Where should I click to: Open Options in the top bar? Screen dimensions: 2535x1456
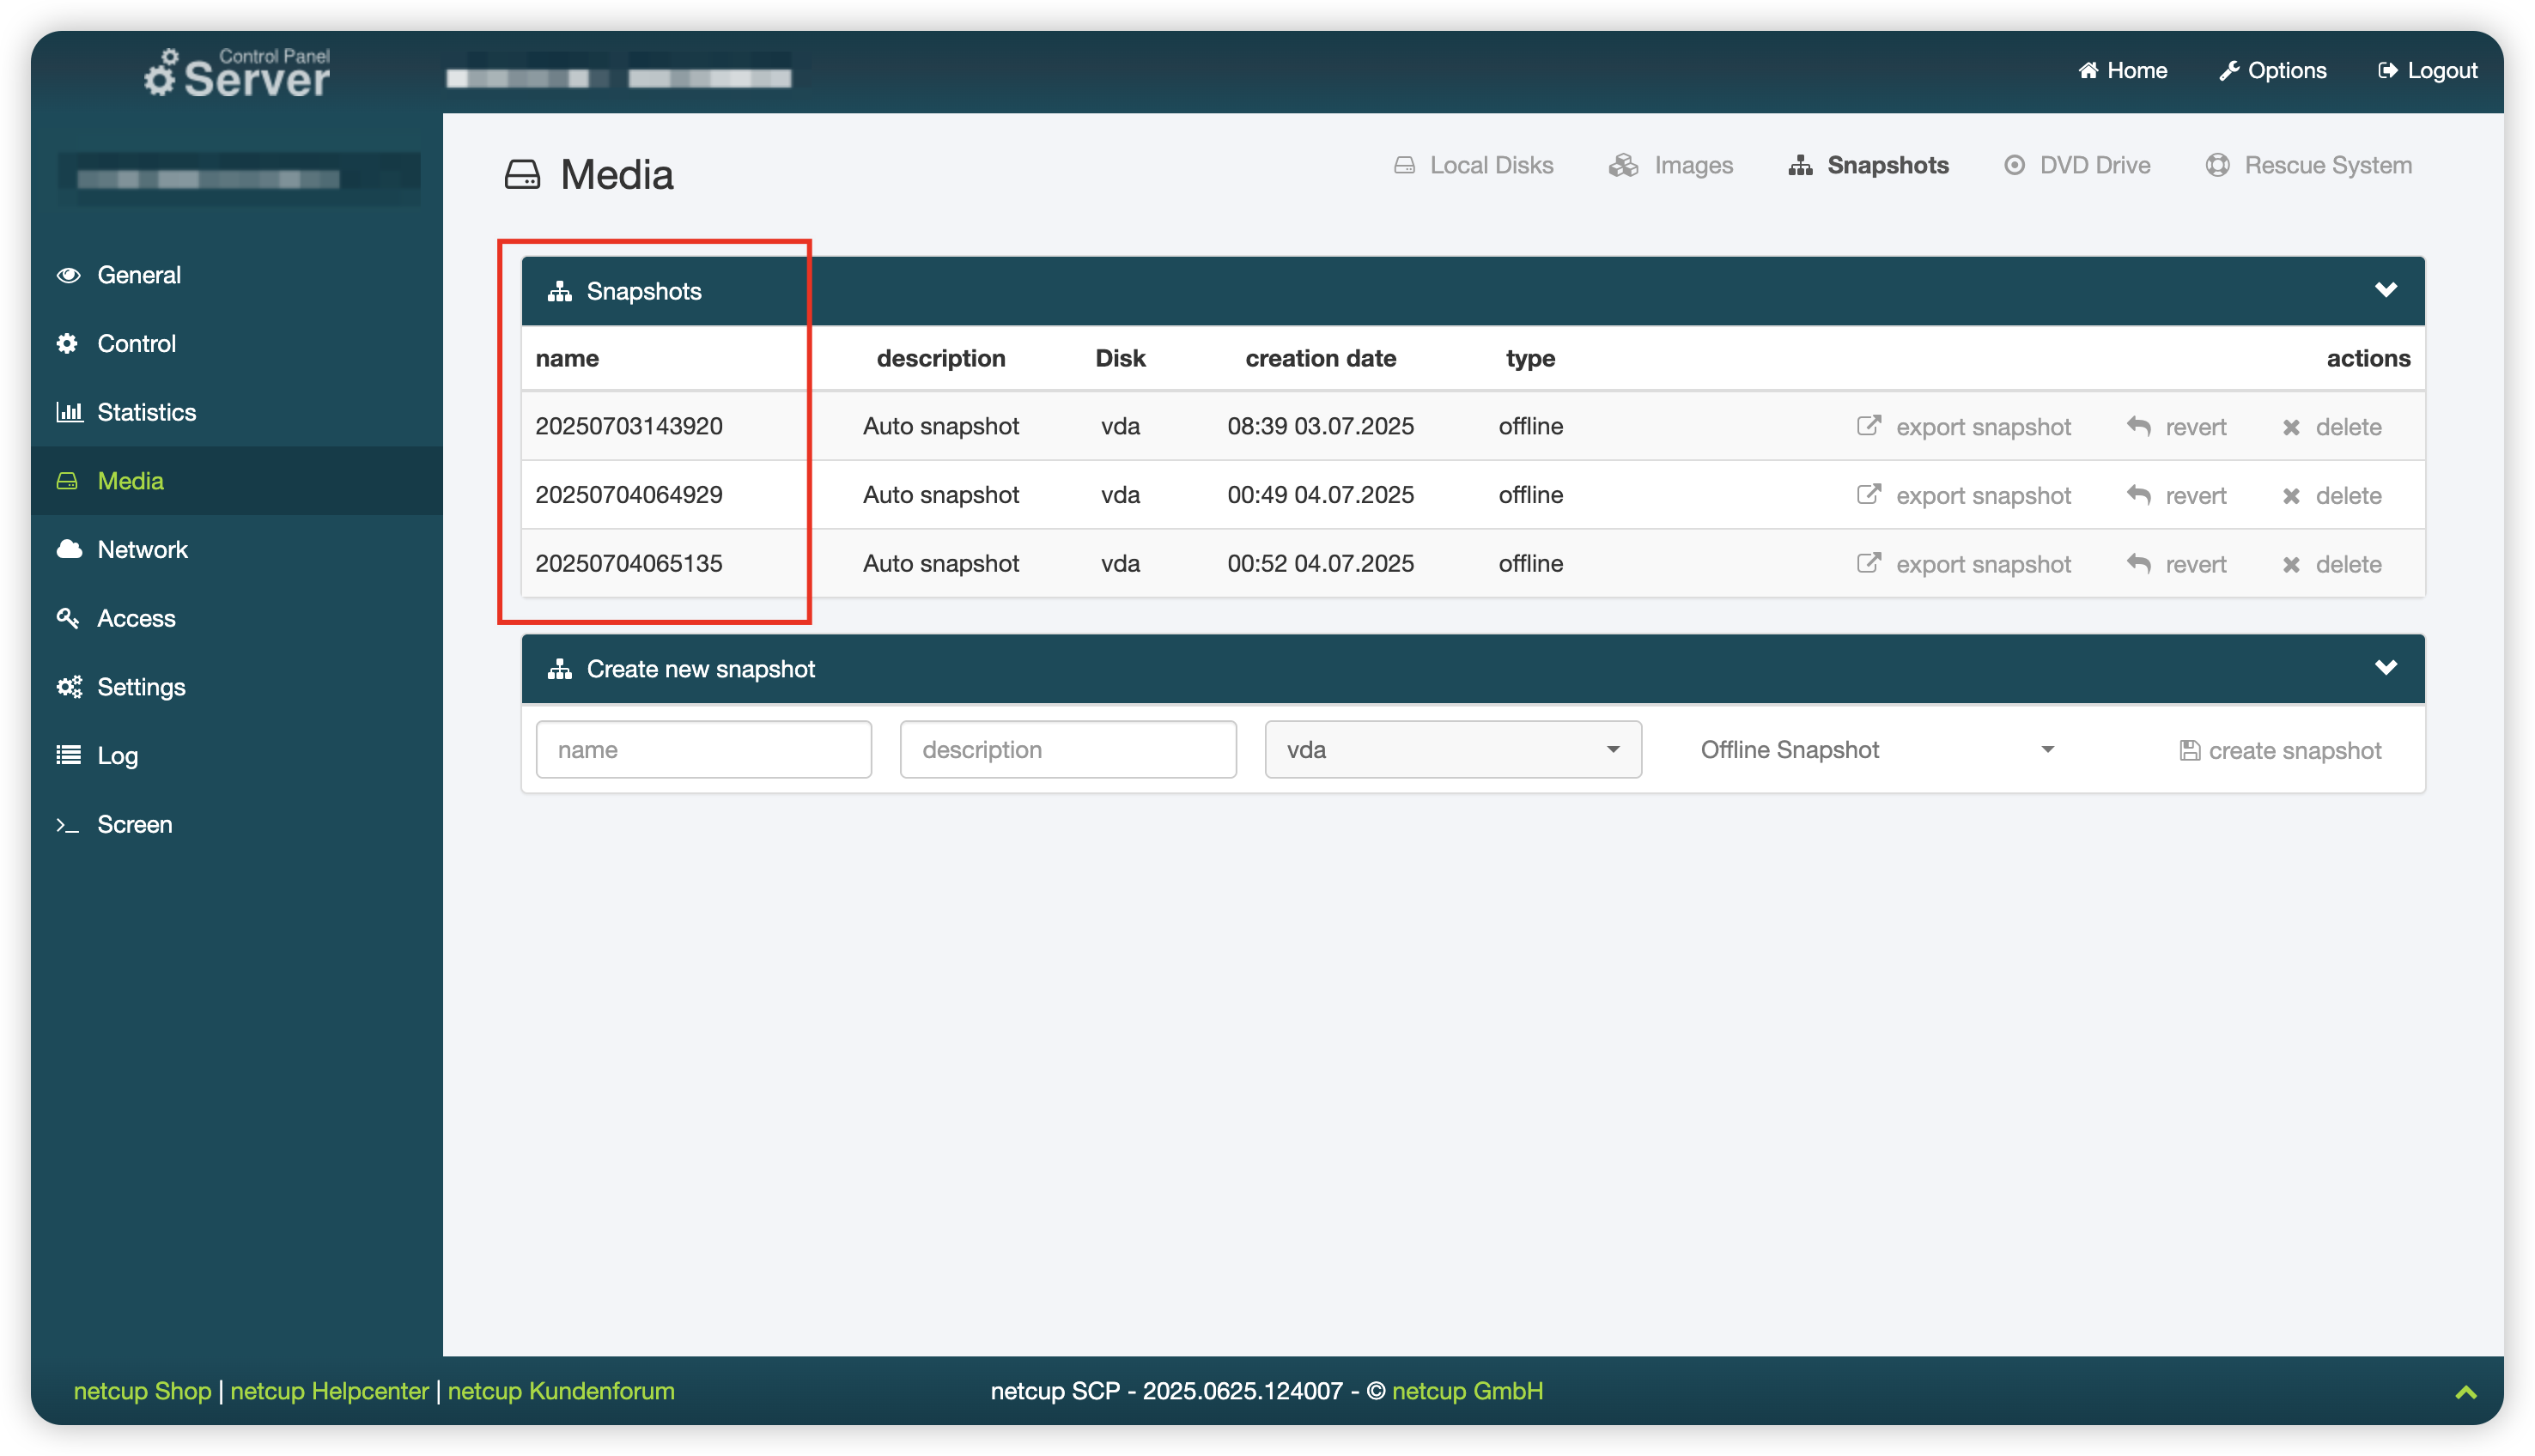pyautogui.click(x=2272, y=70)
